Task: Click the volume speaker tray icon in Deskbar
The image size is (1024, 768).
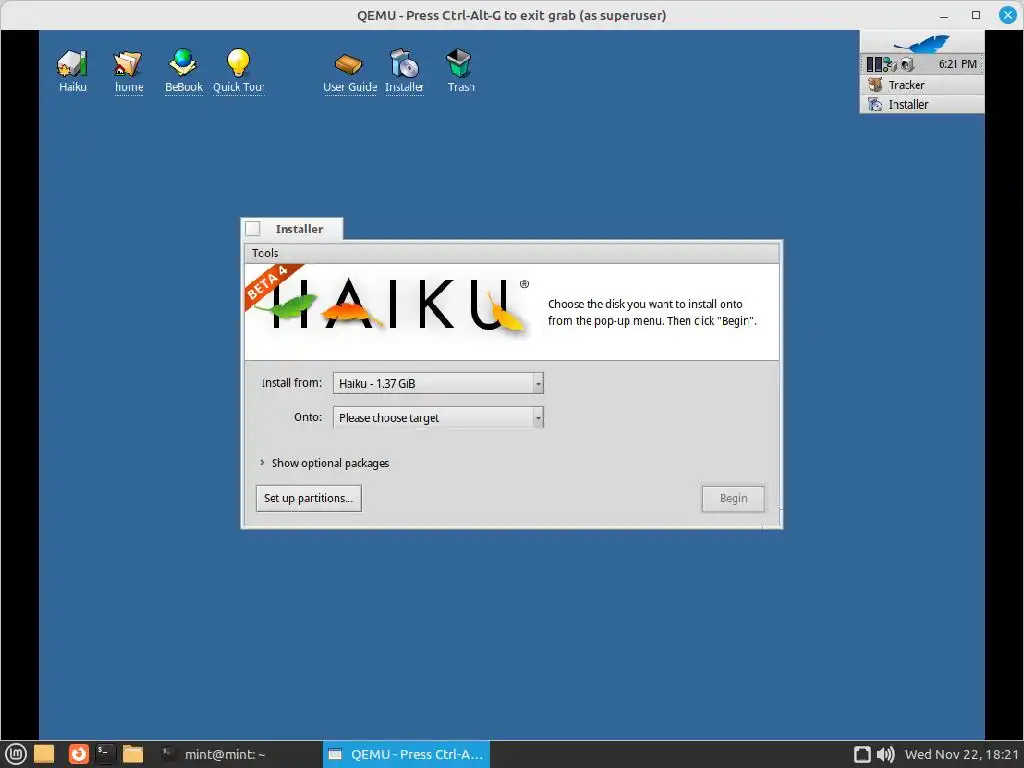Action: (x=907, y=64)
